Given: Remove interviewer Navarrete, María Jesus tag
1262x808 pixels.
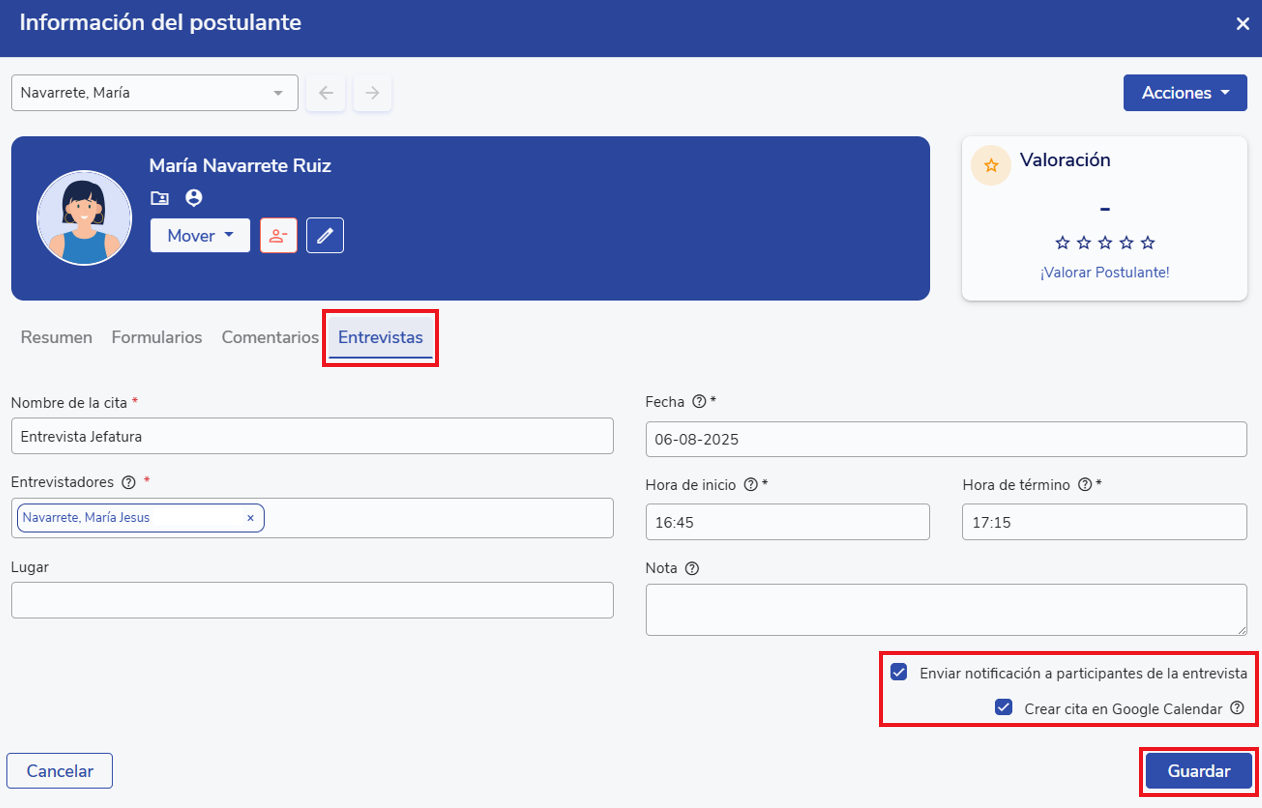Looking at the screenshot, I should coord(250,518).
